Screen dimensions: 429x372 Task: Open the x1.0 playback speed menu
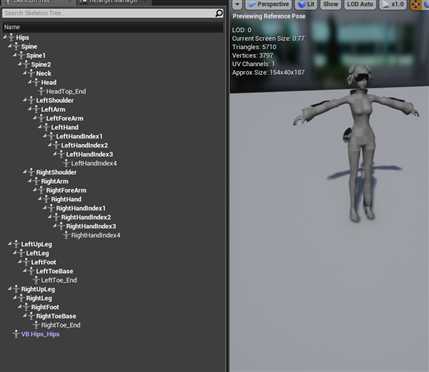tap(393, 4)
